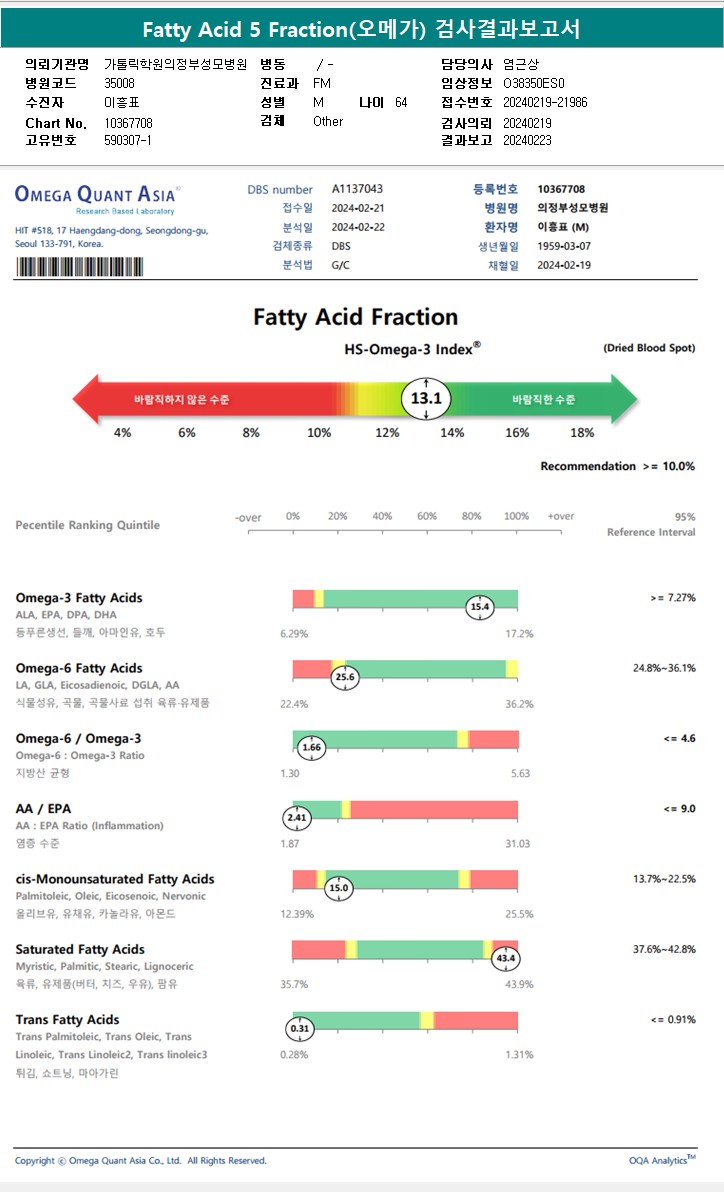Image resolution: width=724 pixels, height=1192 pixels.
Task: Click the OQA Analytics footer text
Action: tap(662, 1160)
